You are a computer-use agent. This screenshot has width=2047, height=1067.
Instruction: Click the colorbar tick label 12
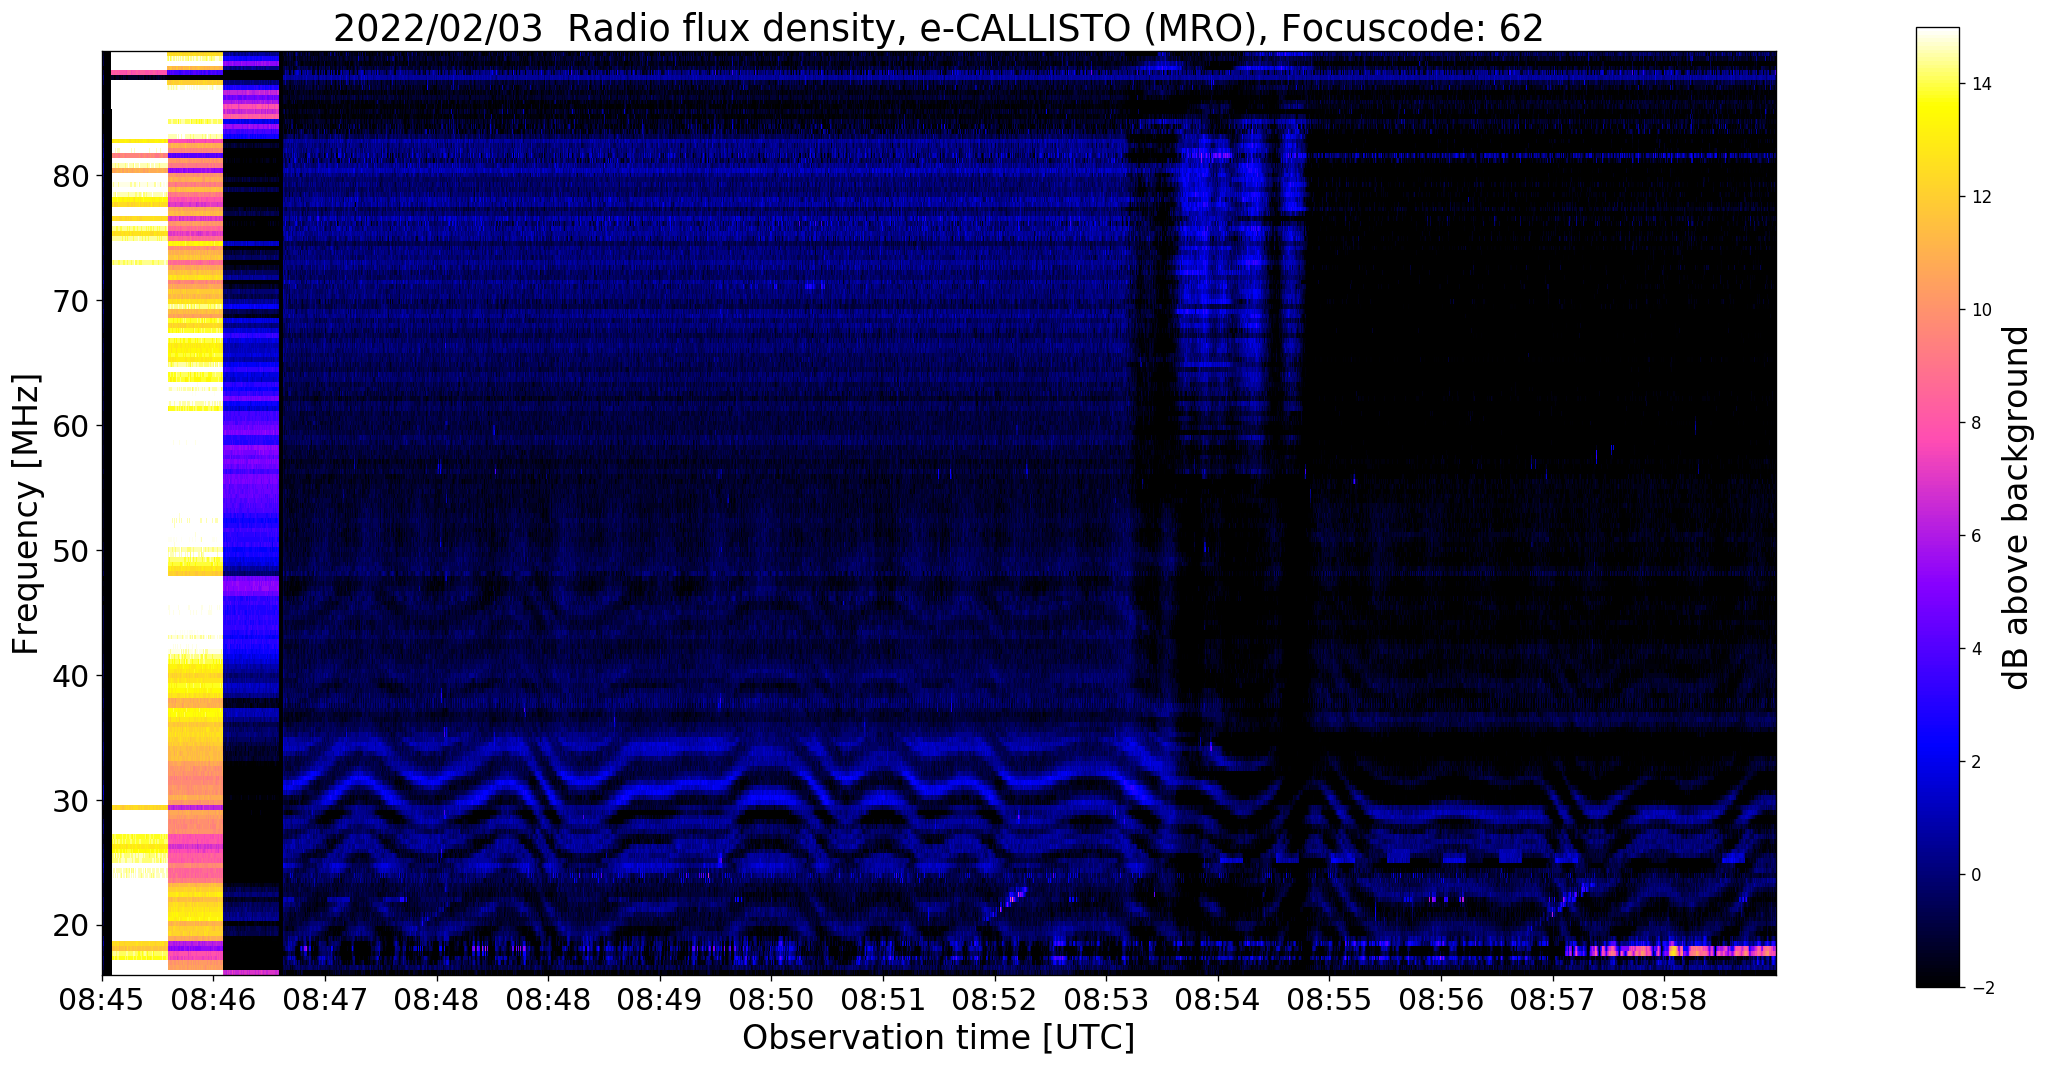point(1980,197)
